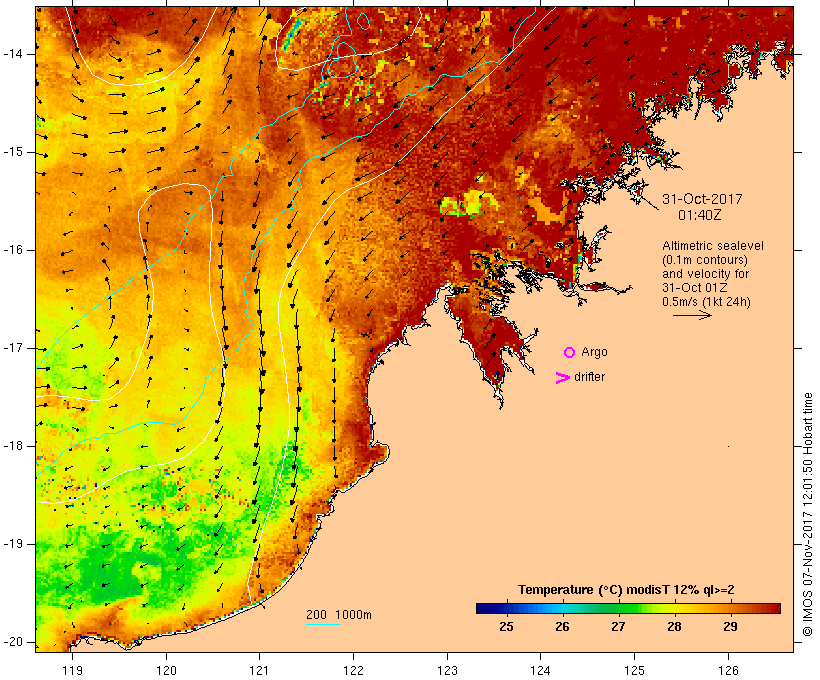Click the '124' longitude axis label
Screen dimensions: 820x680
[541, 670]
